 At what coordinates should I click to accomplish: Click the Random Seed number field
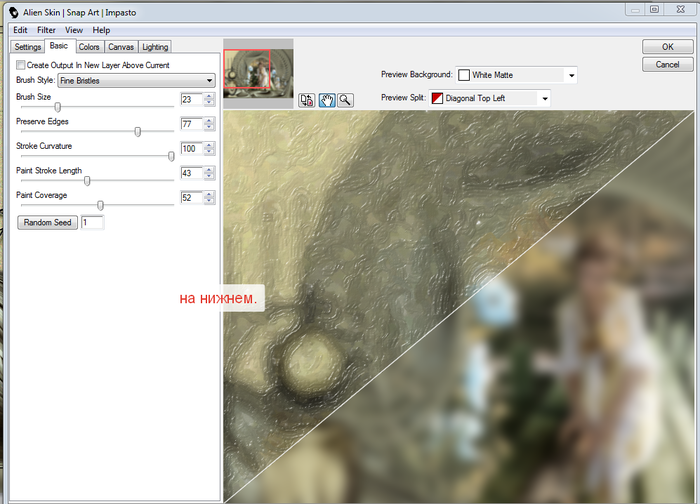tap(92, 222)
